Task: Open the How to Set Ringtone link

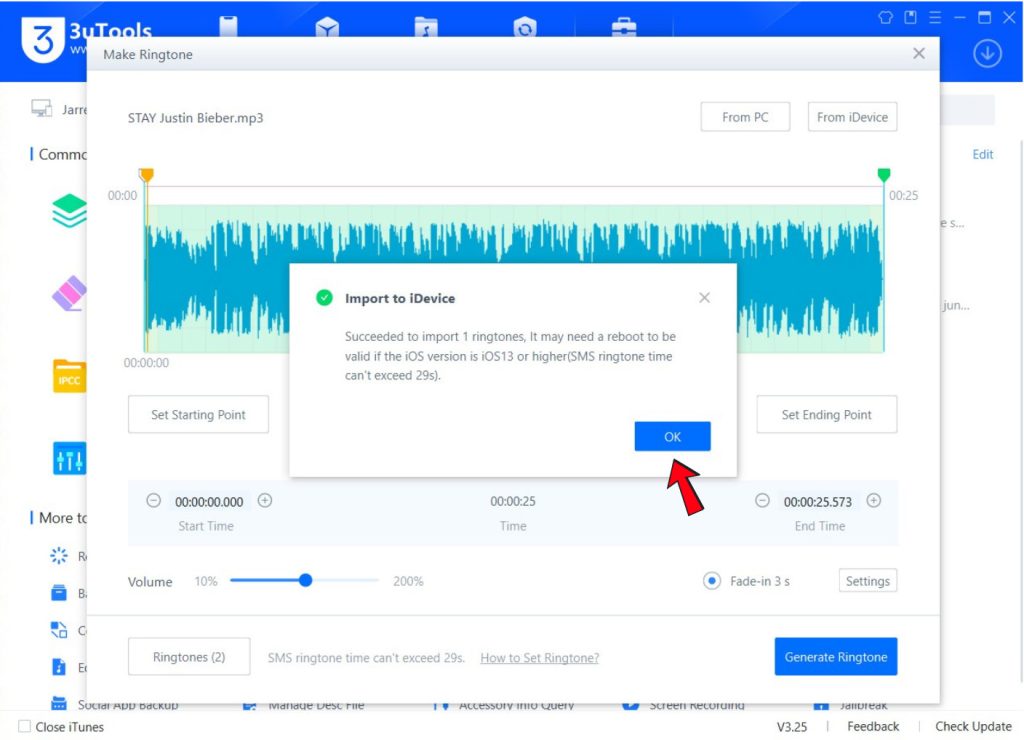Action: (539, 658)
